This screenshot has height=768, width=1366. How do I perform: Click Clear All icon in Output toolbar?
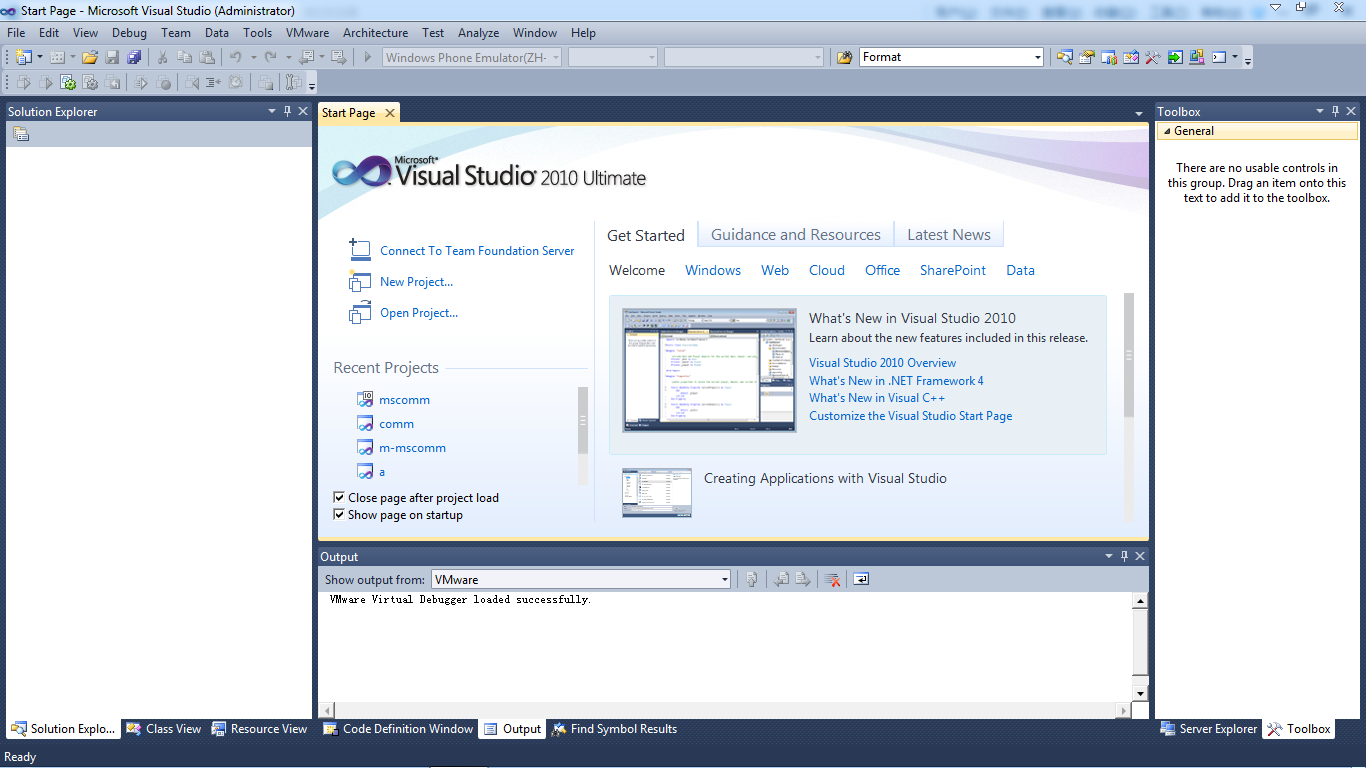[831, 579]
